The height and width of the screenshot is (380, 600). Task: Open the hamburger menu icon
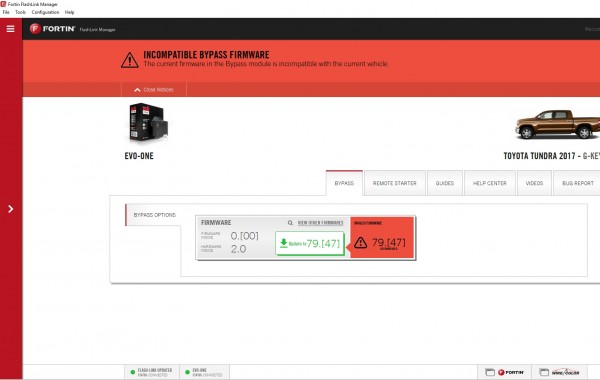point(10,29)
